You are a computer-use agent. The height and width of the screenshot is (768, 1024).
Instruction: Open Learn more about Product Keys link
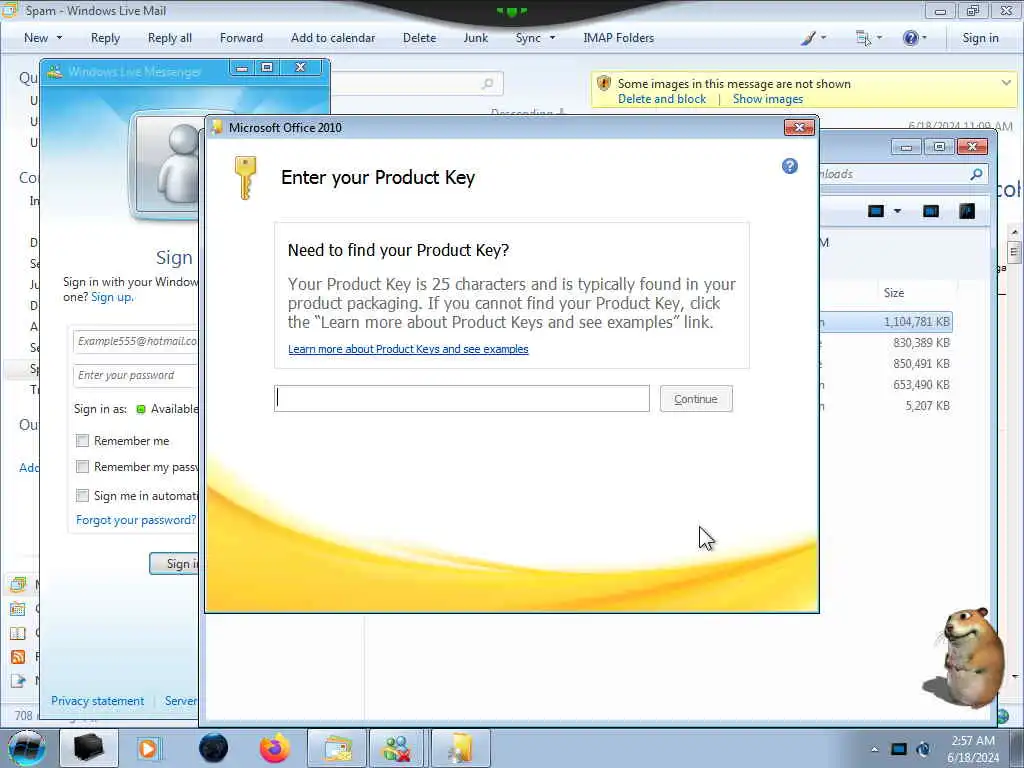(x=408, y=349)
